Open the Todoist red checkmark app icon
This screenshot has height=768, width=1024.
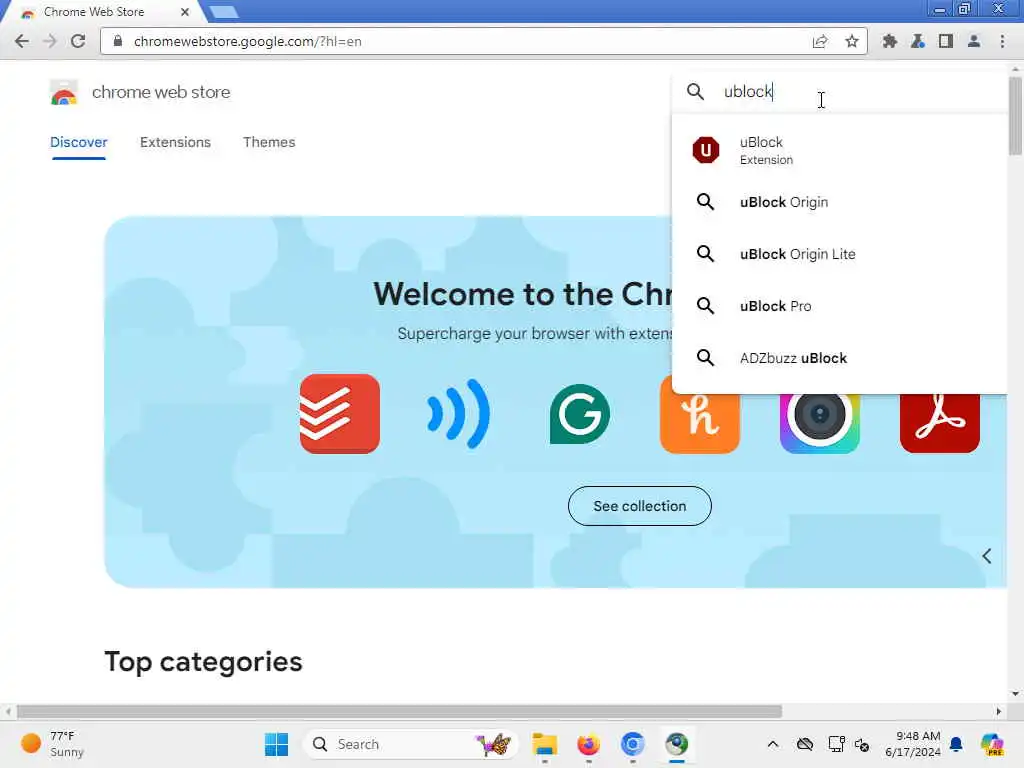(340, 414)
